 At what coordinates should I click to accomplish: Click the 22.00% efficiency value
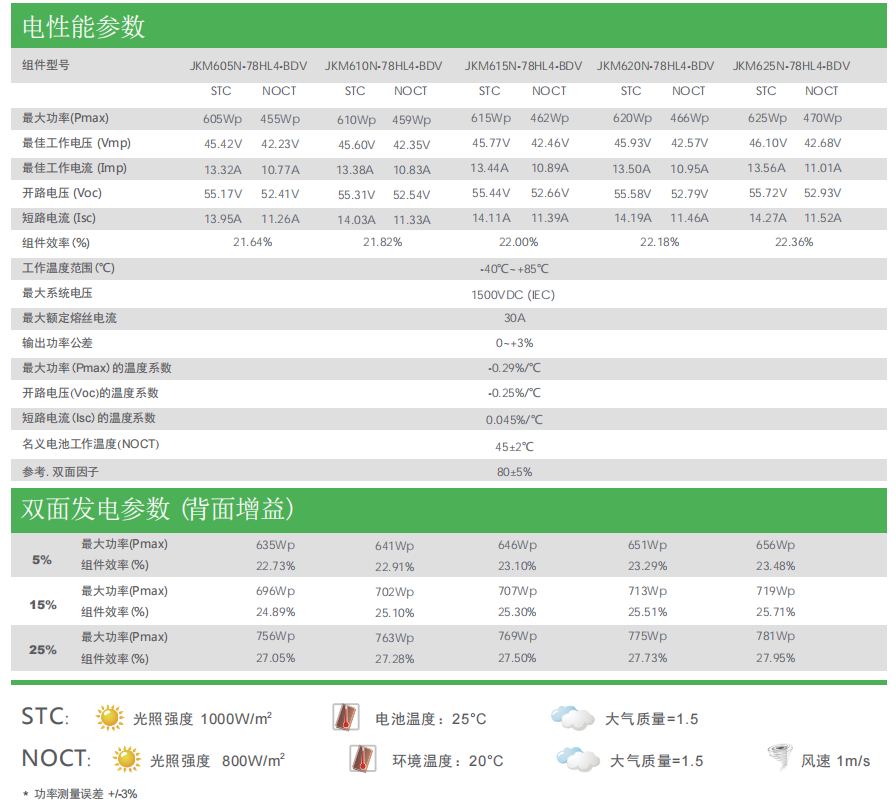click(x=518, y=242)
